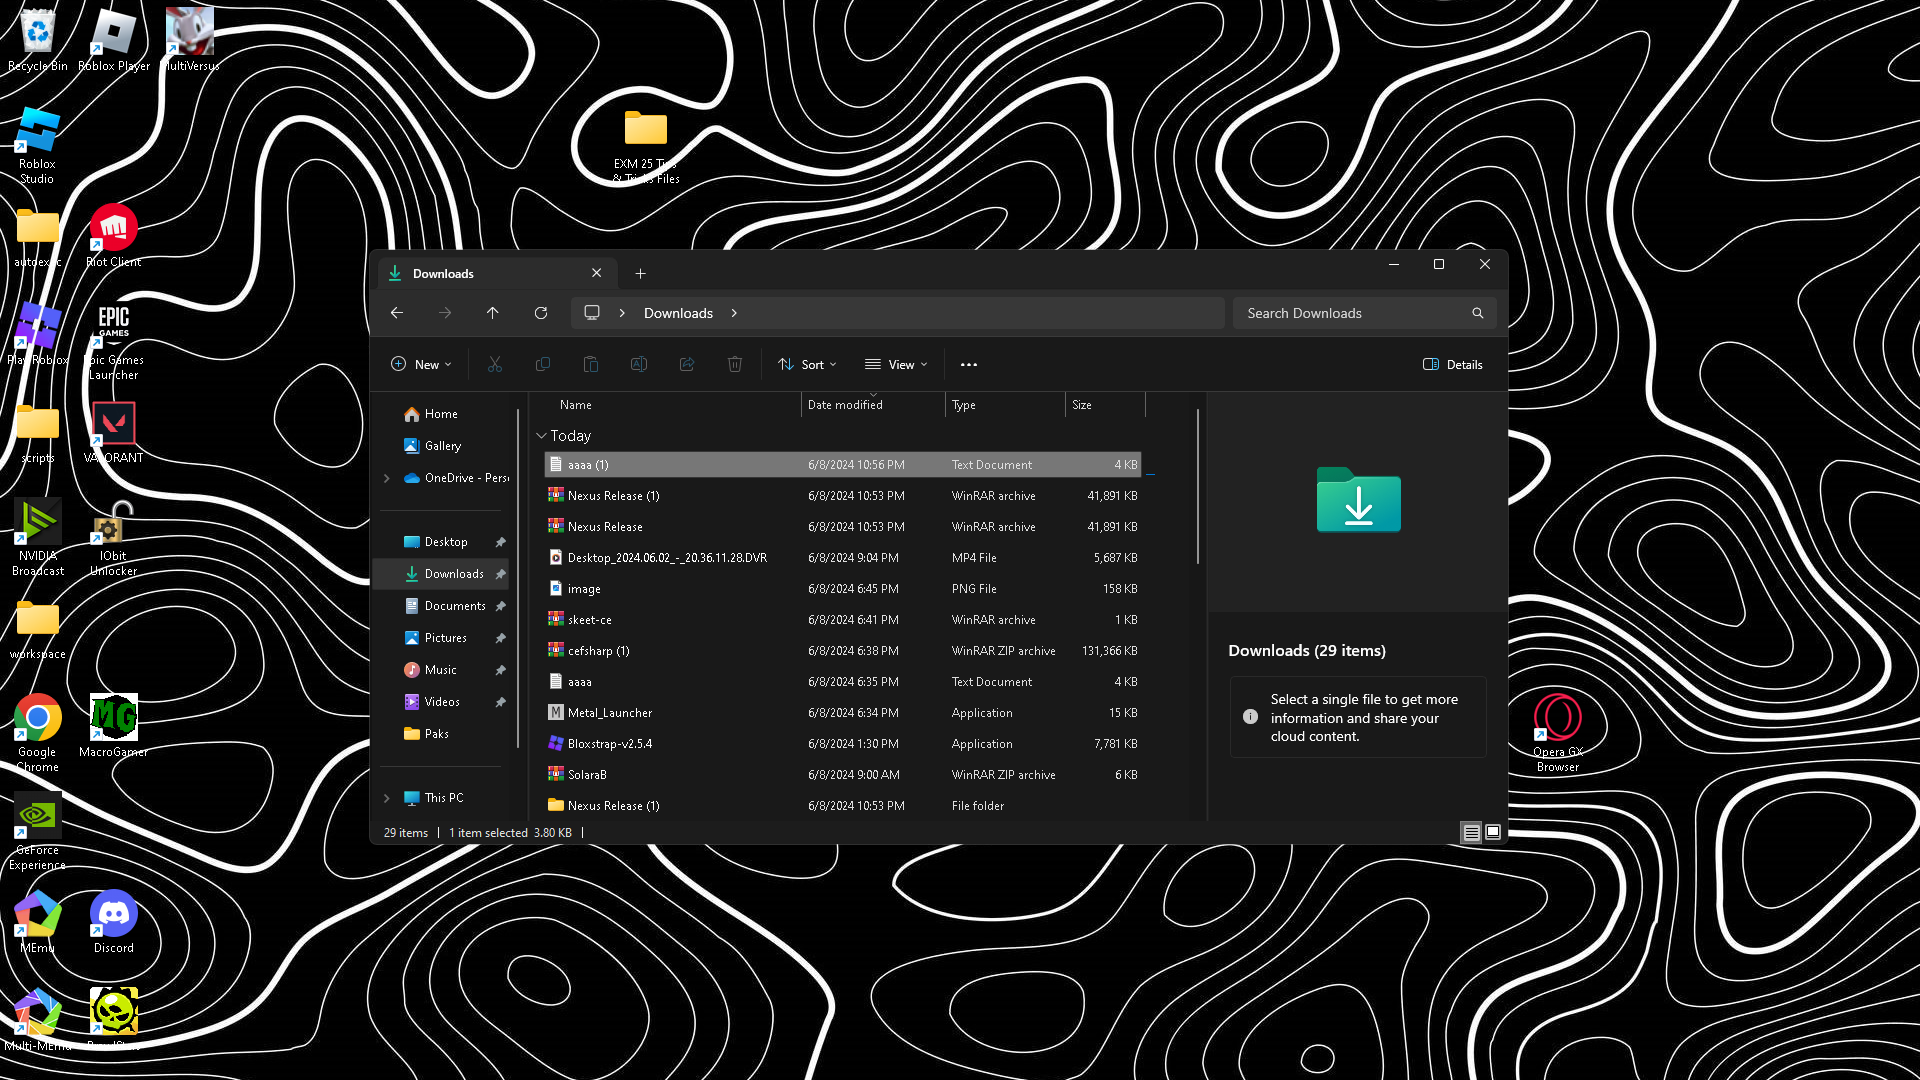Click the Delete trash can icon
The image size is (1920, 1080).
click(x=735, y=365)
